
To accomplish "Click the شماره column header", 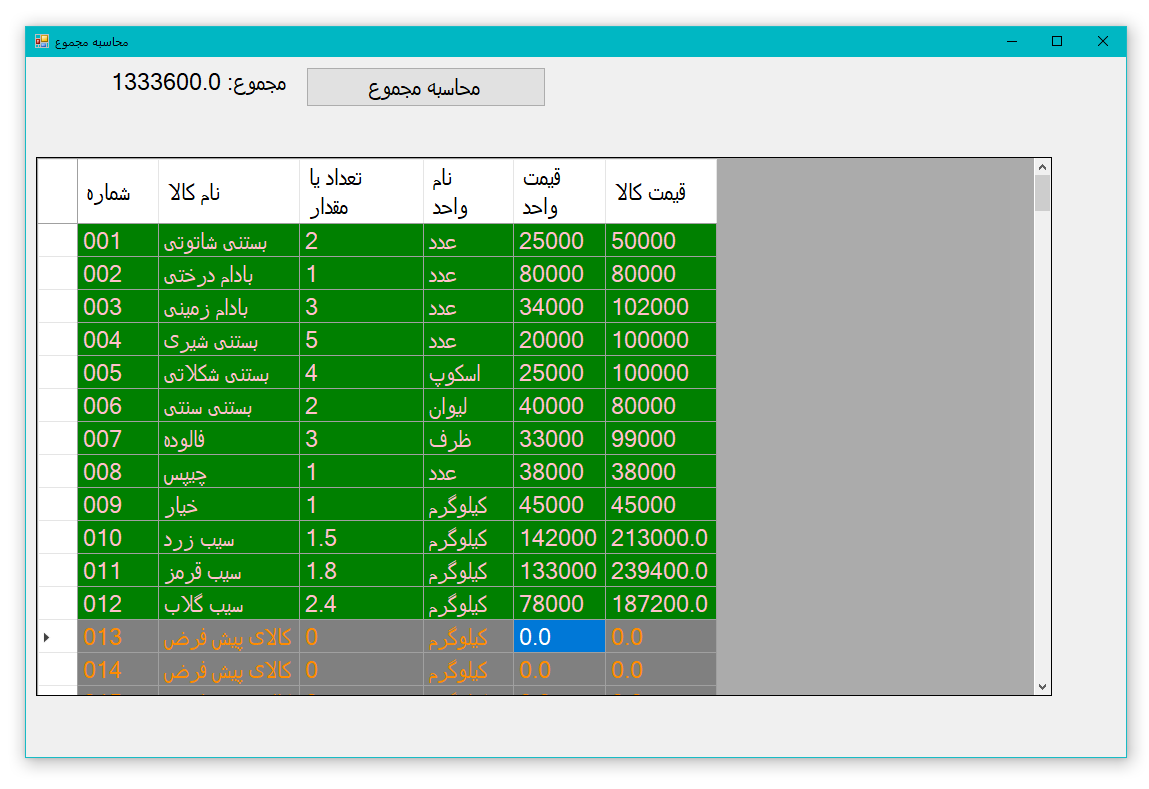I will coord(117,192).
